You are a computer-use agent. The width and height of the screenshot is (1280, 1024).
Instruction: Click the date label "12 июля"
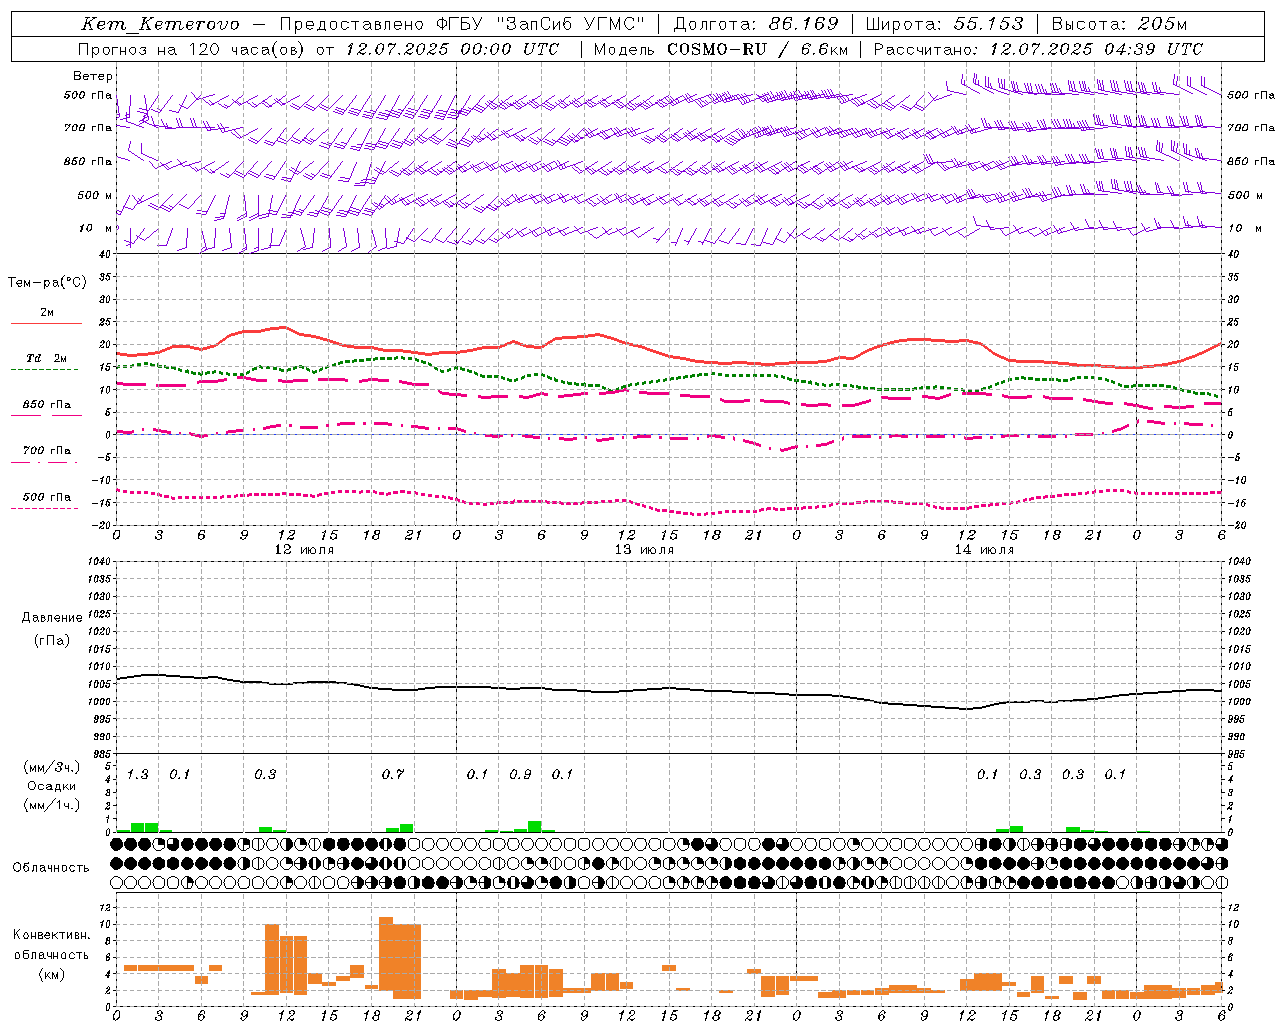point(304,550)
